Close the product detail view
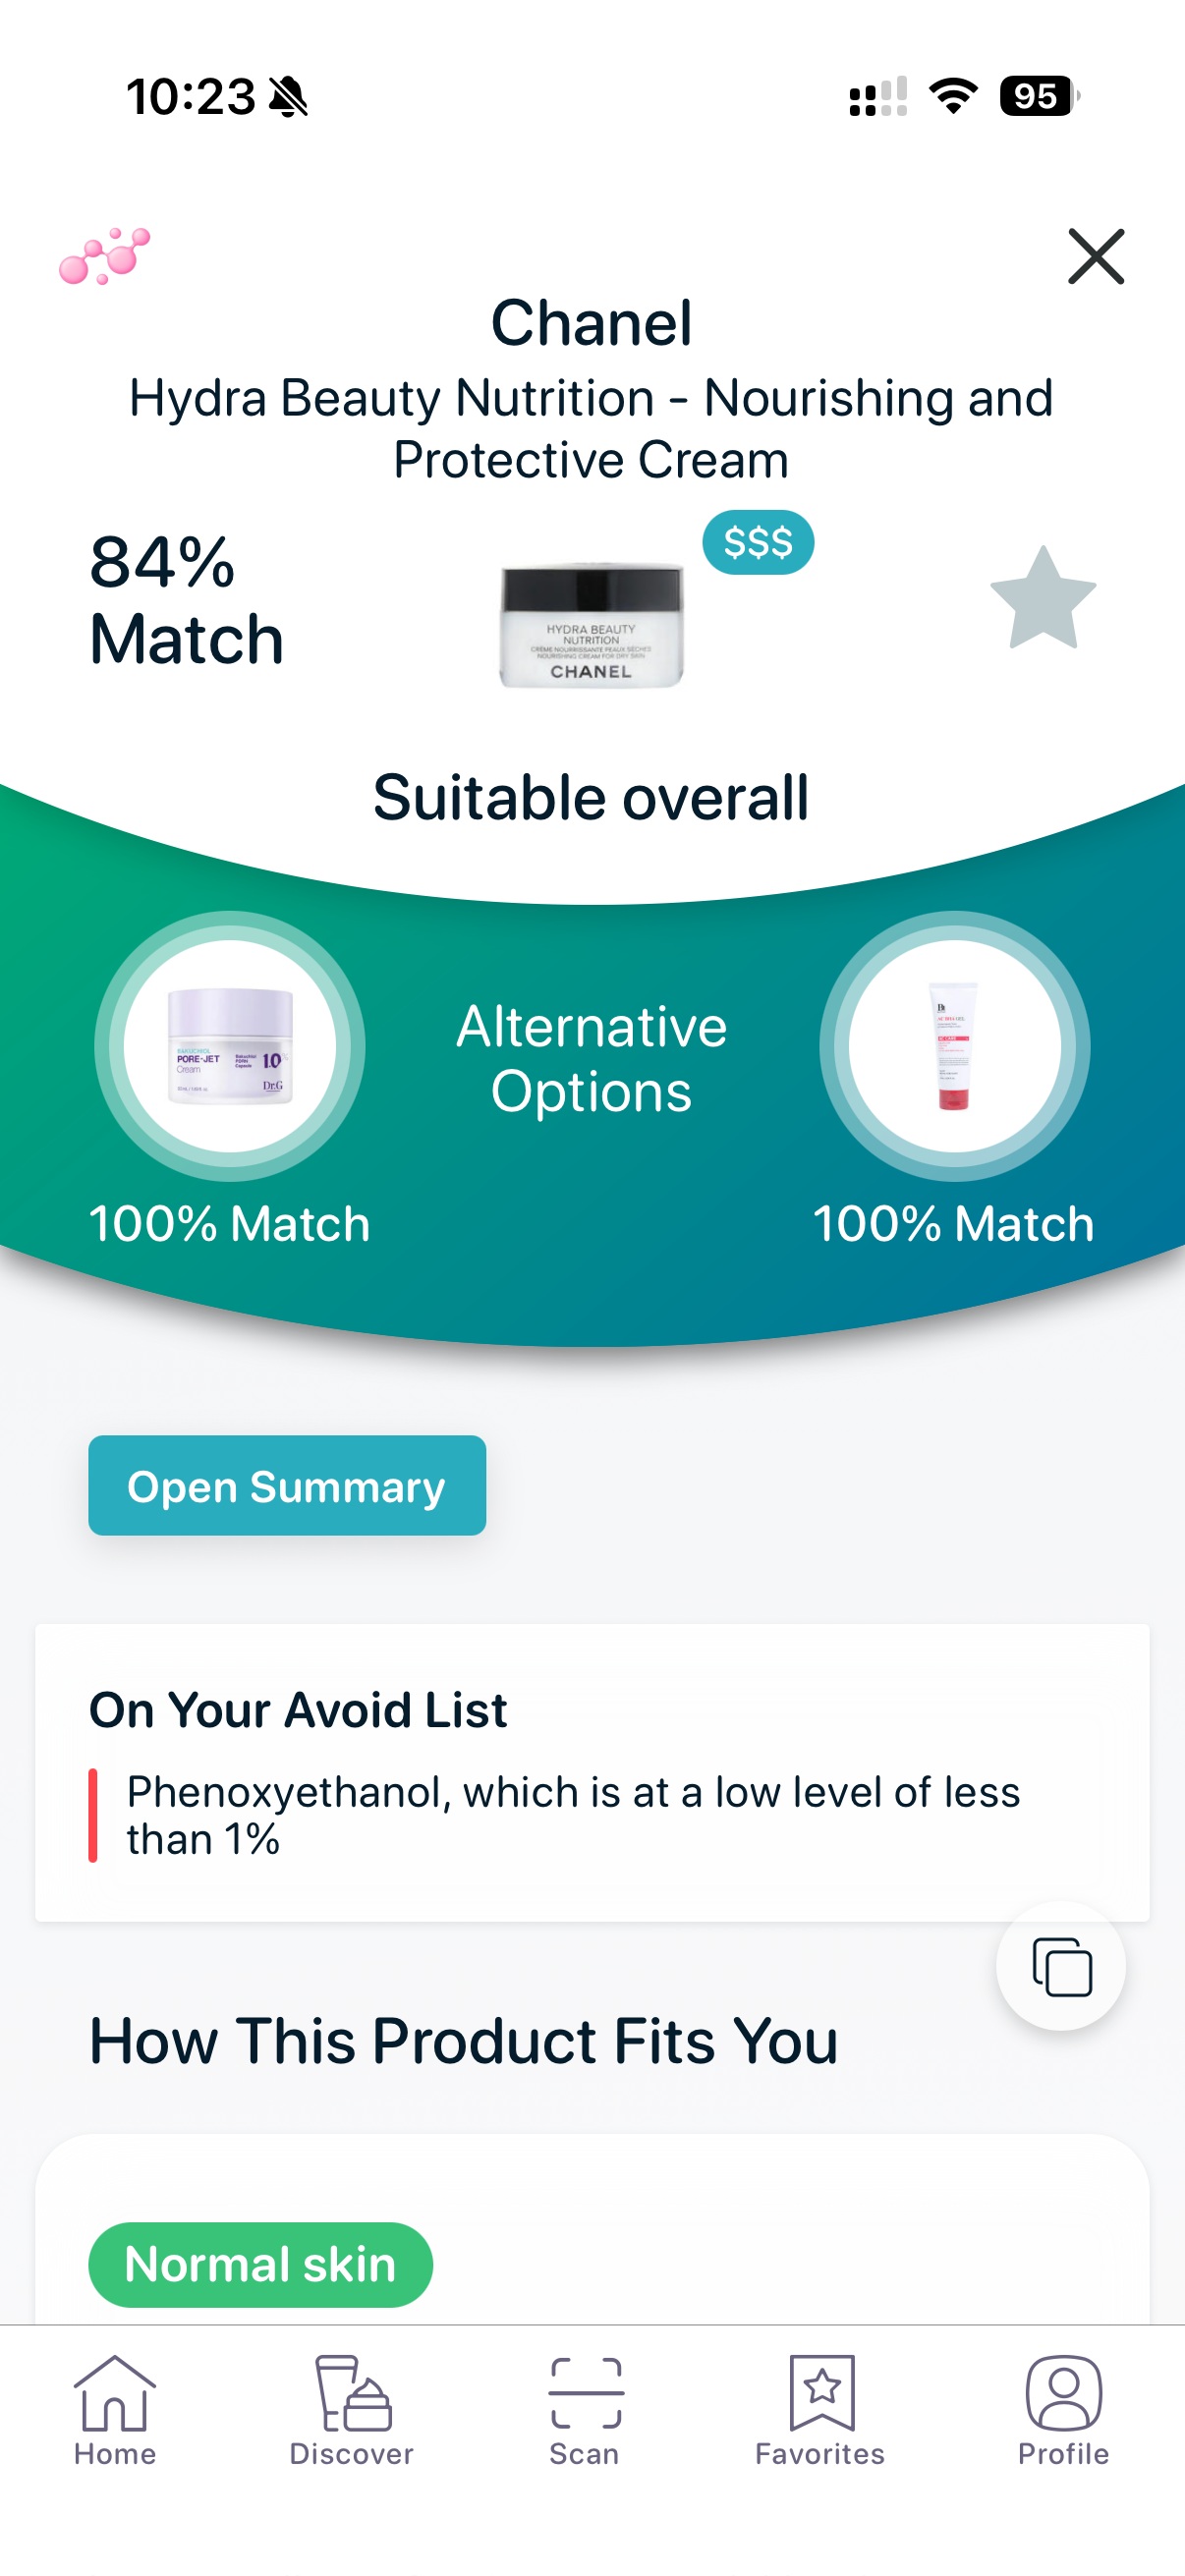1185x2576 pixels. click(1096, 257)
